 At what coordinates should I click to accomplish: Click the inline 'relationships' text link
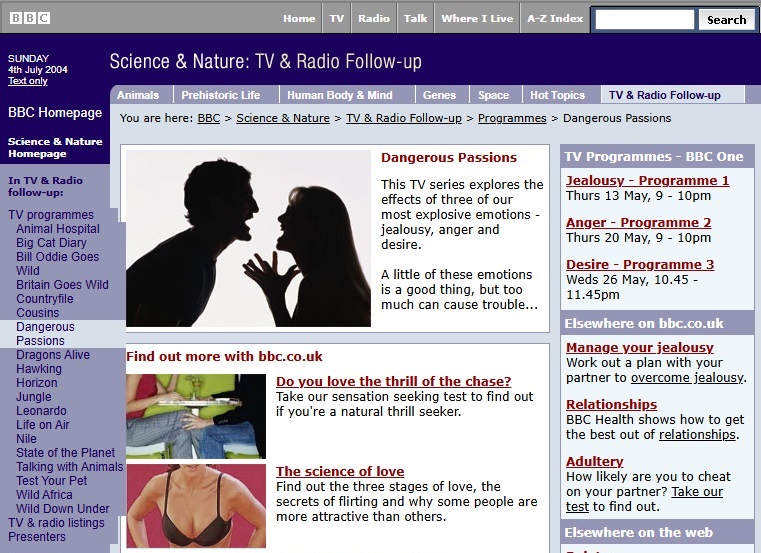point(697,435)
